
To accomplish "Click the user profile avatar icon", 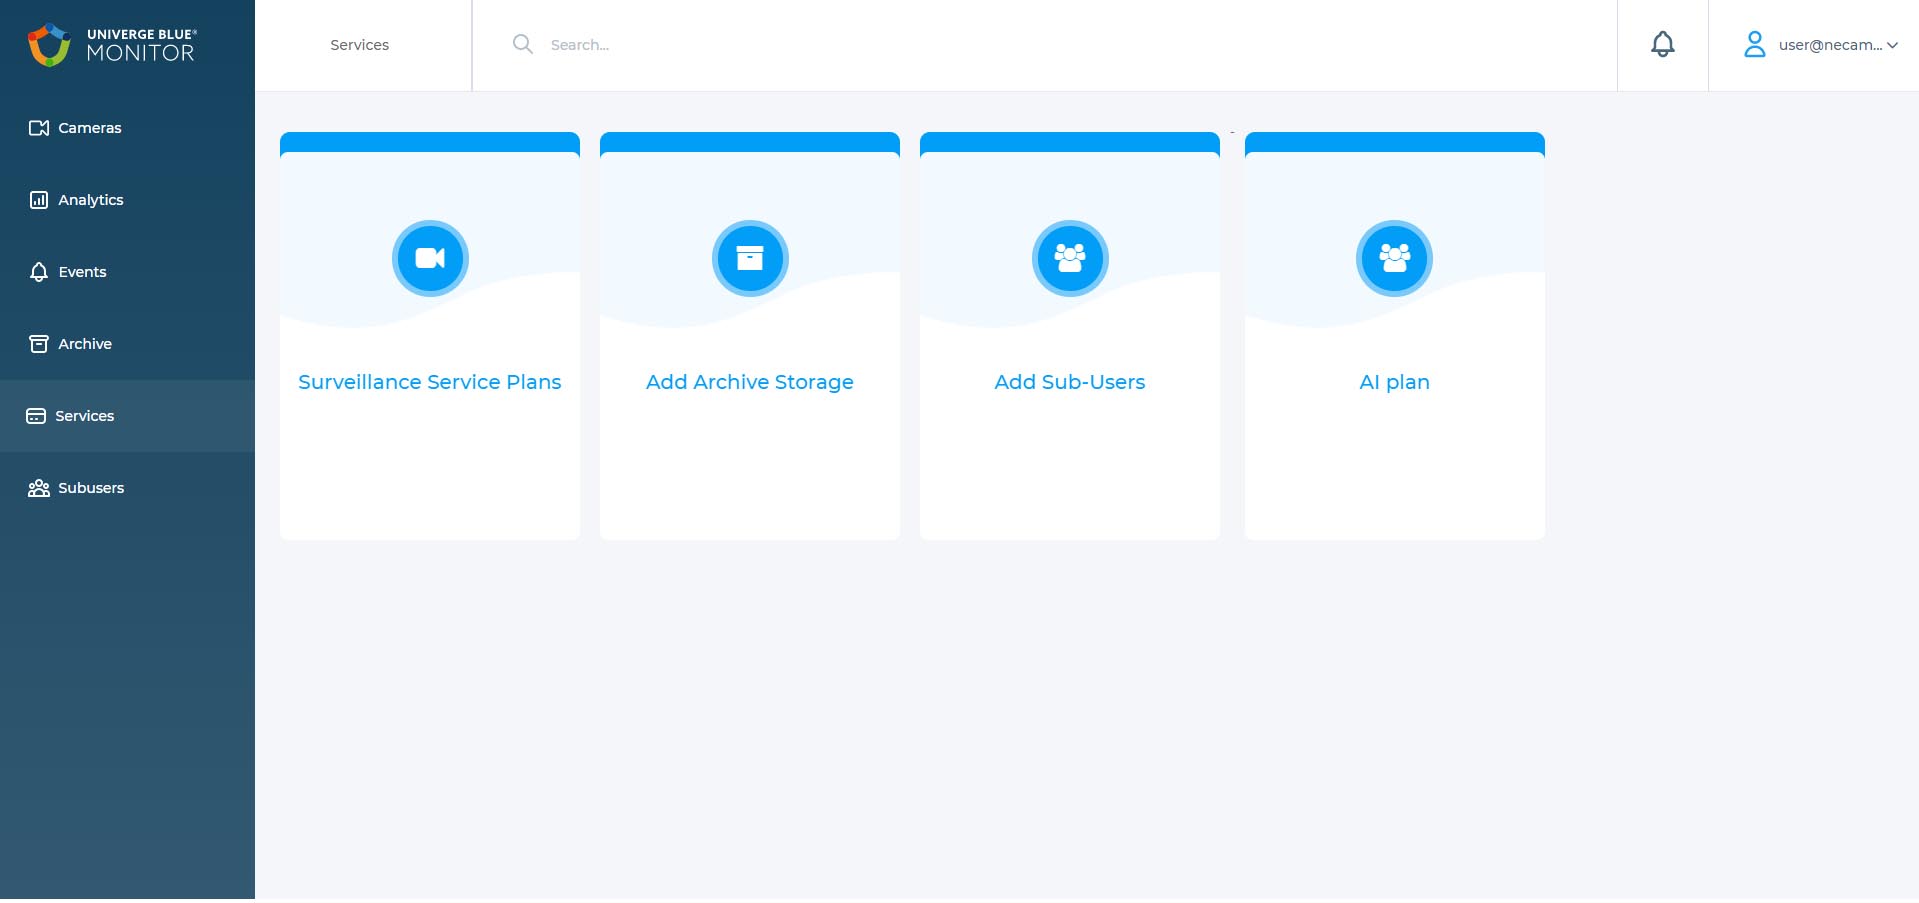I will [1755, 44].
